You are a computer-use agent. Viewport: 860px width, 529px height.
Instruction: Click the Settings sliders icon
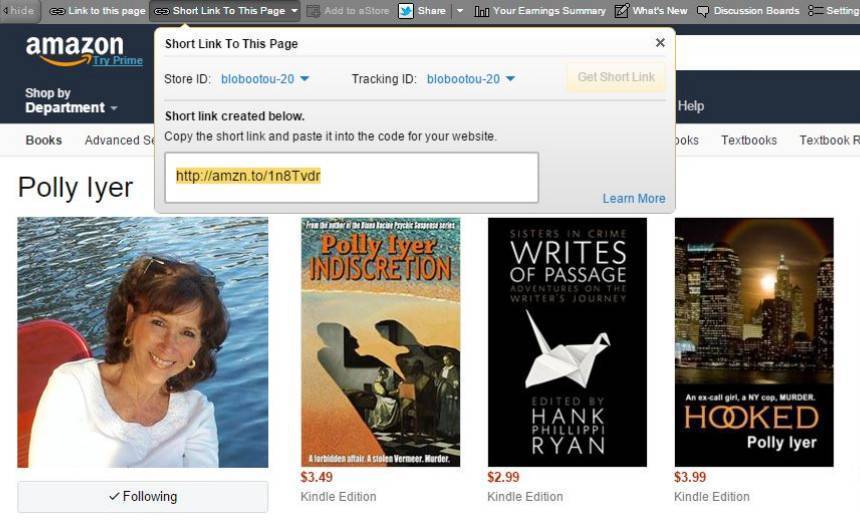pos(816,11)
